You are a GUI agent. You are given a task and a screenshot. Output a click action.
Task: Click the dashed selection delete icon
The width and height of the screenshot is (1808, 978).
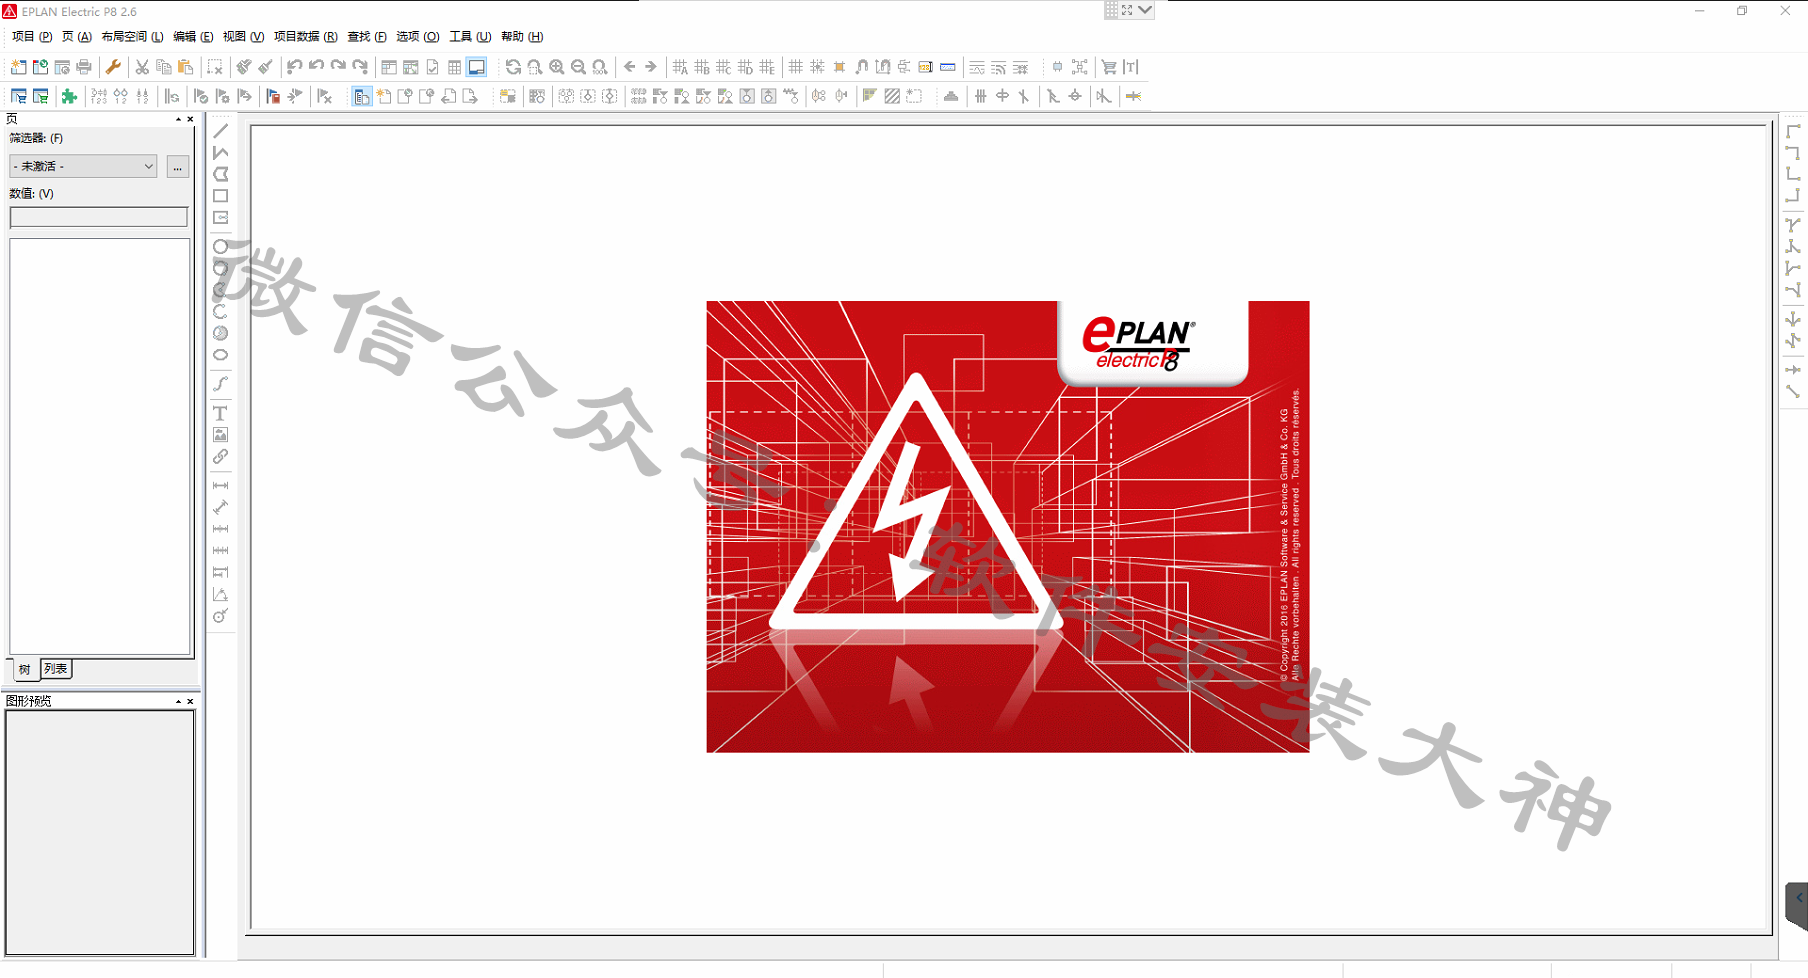pos(214,67)
